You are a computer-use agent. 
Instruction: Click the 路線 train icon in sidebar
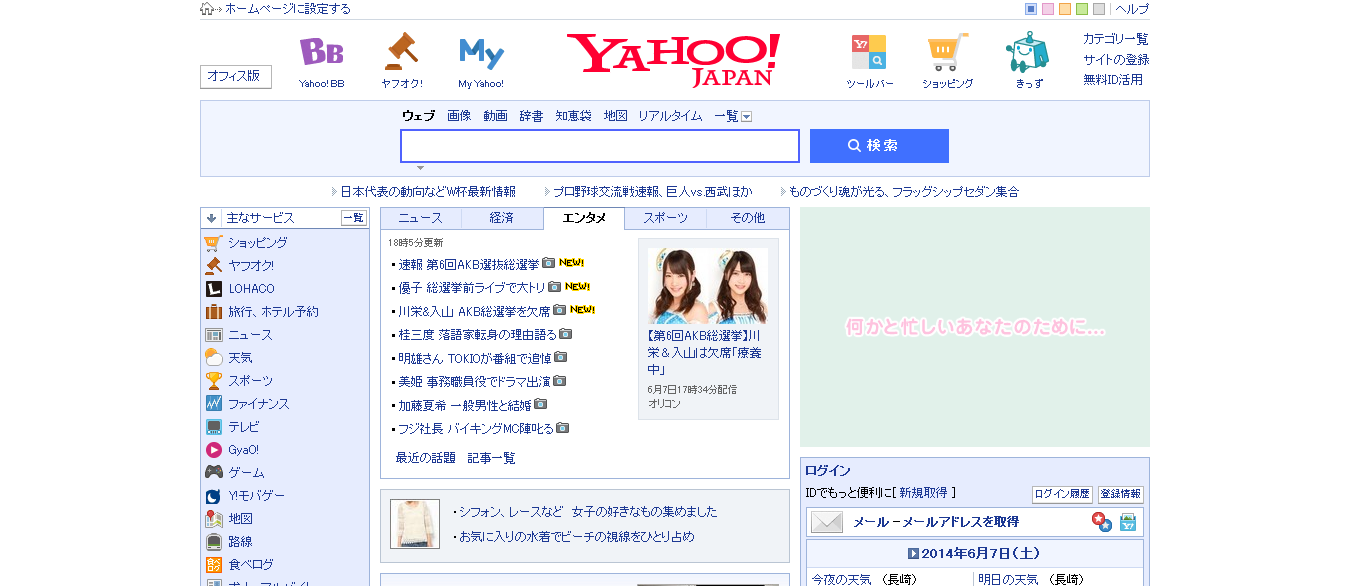pyautogui.click(x=213, y=542)
